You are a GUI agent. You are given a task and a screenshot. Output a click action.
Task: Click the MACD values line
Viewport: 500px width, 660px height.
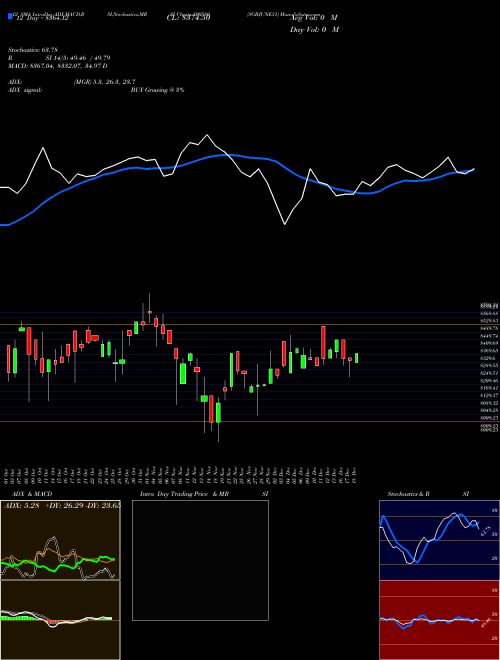coord(58,66)
